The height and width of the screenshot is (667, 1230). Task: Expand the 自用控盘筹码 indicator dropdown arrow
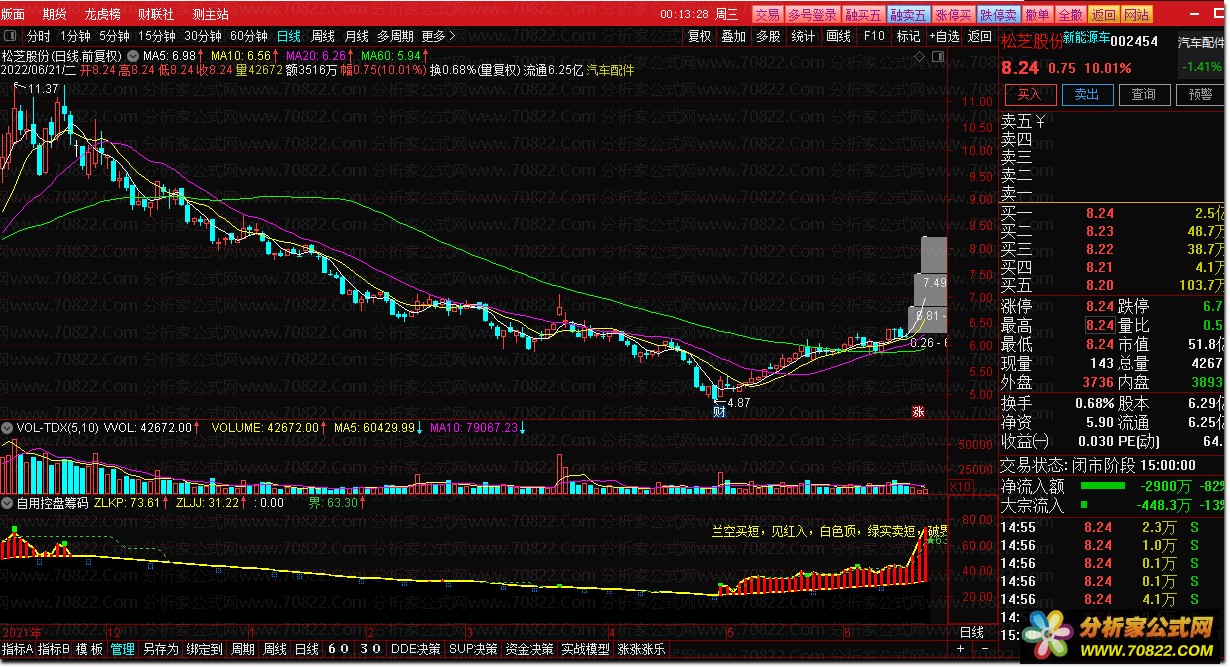point(9,502)
